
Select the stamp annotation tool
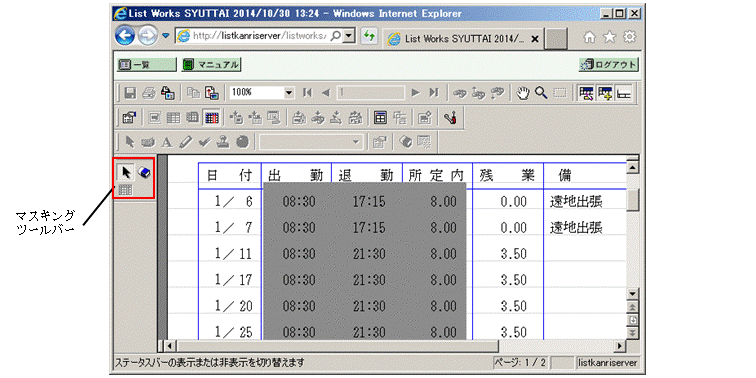(x=223, y=142)
